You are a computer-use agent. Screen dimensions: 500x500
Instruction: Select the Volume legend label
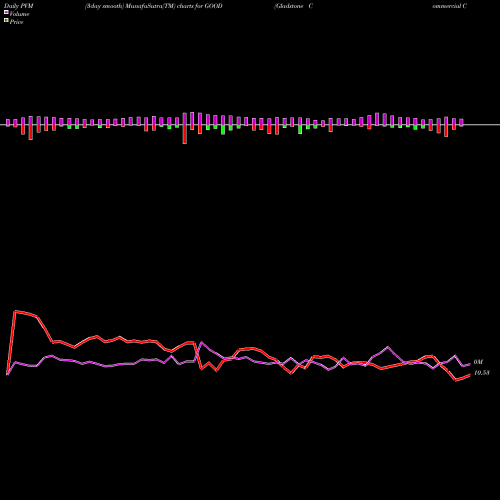point(19,14)
